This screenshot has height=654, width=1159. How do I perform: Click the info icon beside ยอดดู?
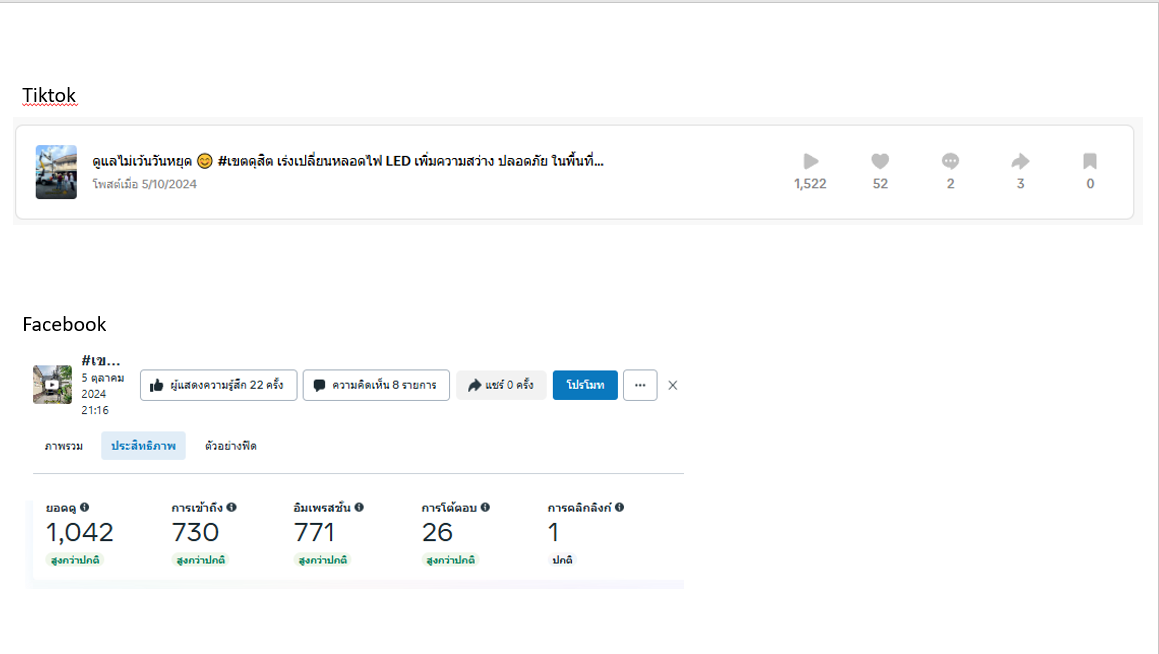pos(85,508)
